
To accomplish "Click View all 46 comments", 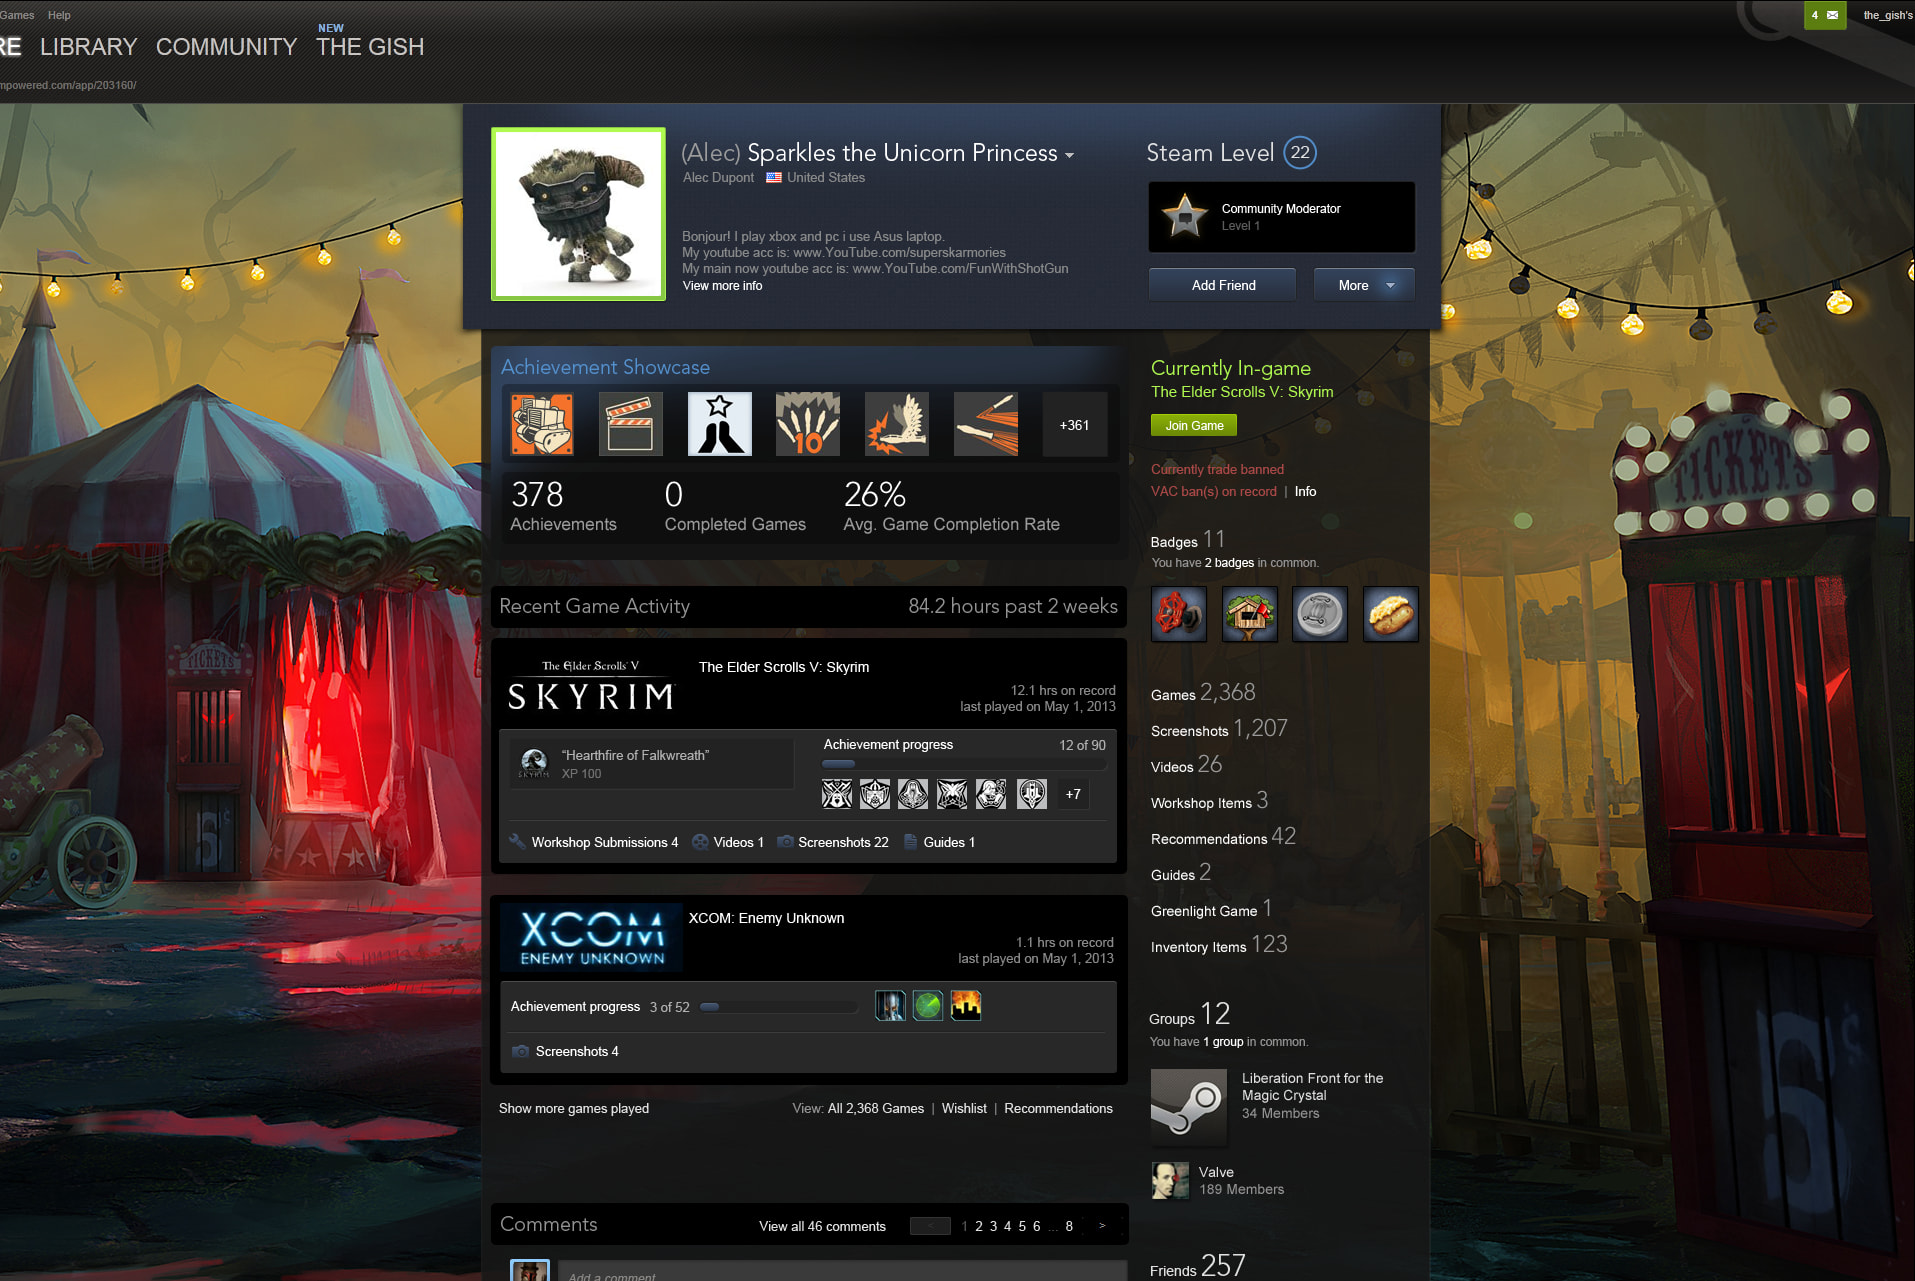I will [x=822, y=1226].
